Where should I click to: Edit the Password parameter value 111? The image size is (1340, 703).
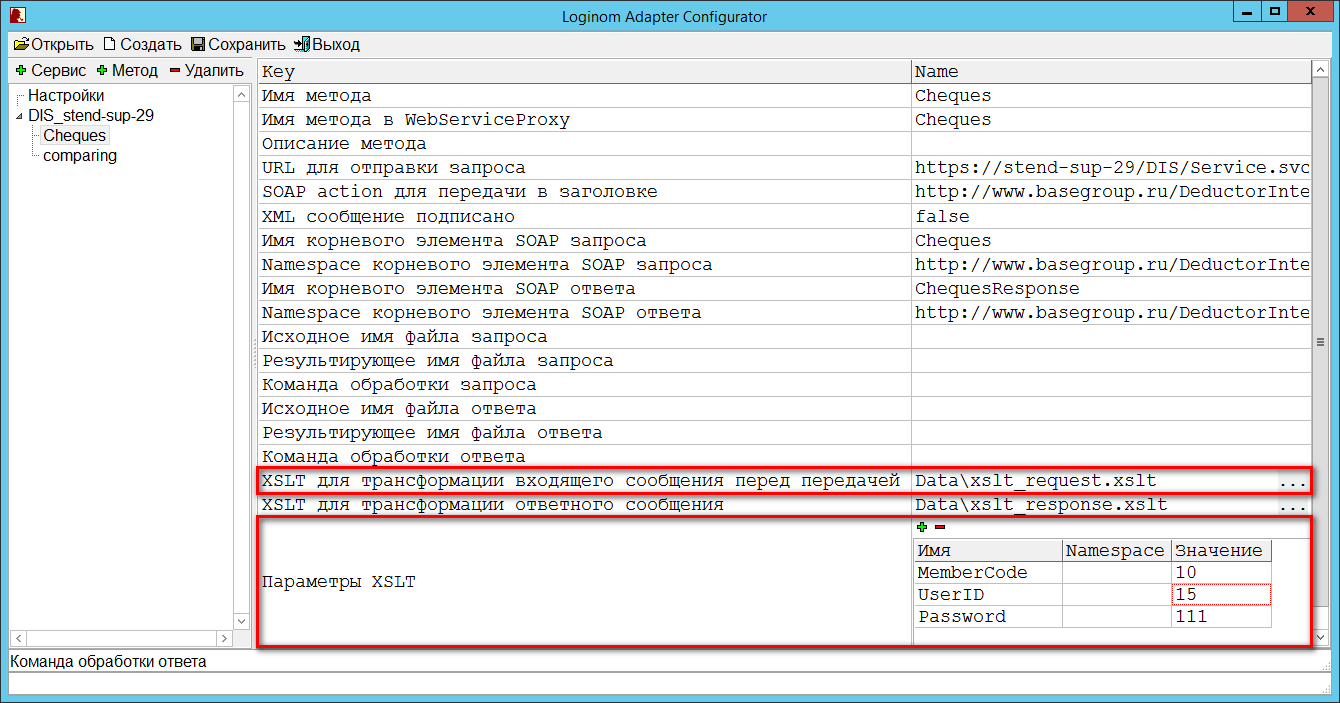[1221, 616]
